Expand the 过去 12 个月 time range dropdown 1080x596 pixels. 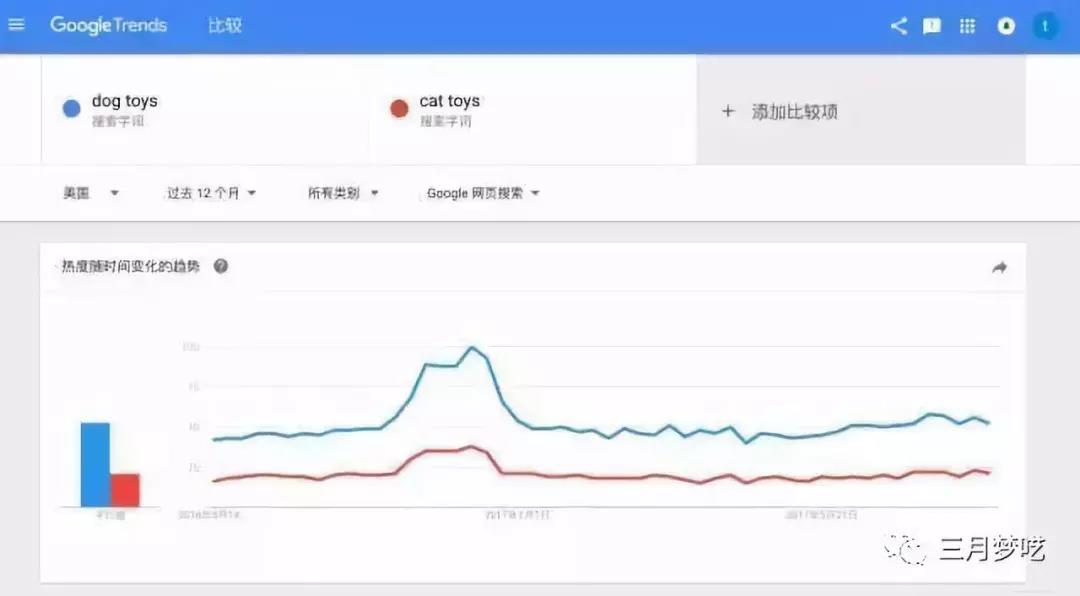(211, 193)
